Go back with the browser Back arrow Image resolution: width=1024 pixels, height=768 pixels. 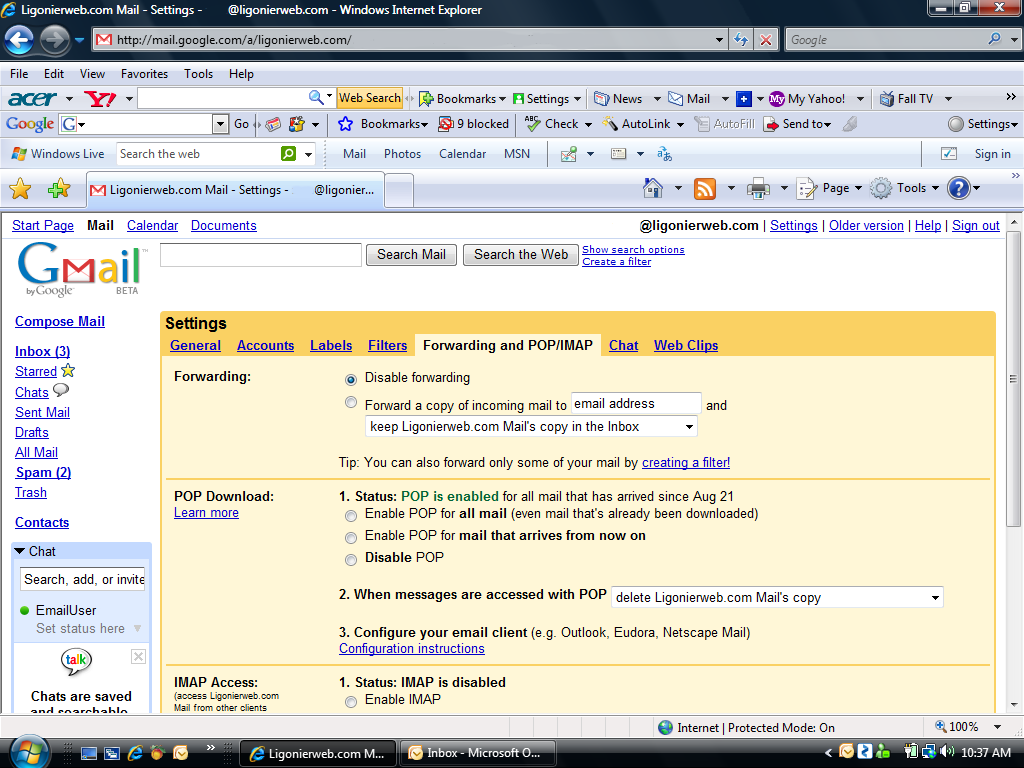click(20, 40)
